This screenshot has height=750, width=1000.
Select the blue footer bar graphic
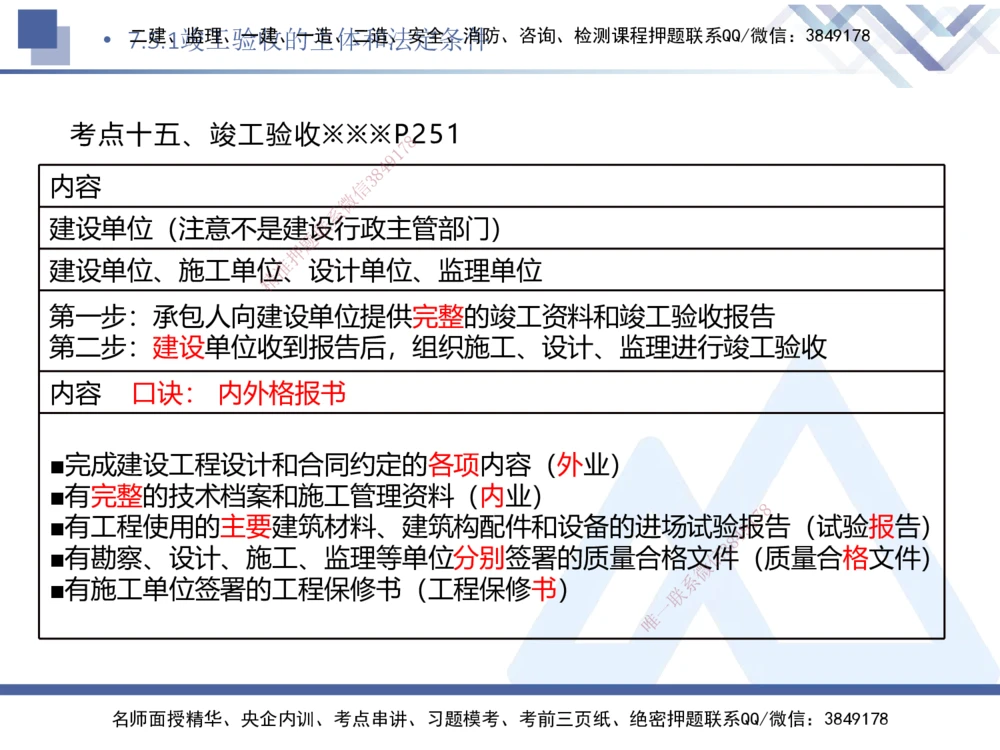click(500, 693)
